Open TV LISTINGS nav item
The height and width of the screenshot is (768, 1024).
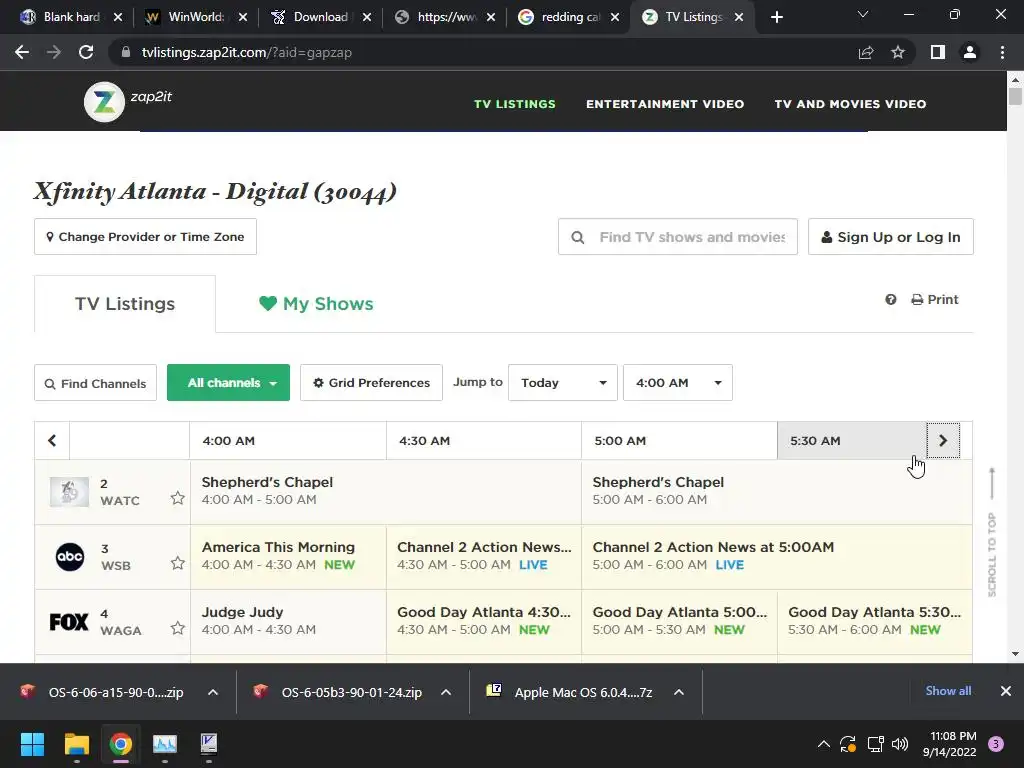(515, 104)
